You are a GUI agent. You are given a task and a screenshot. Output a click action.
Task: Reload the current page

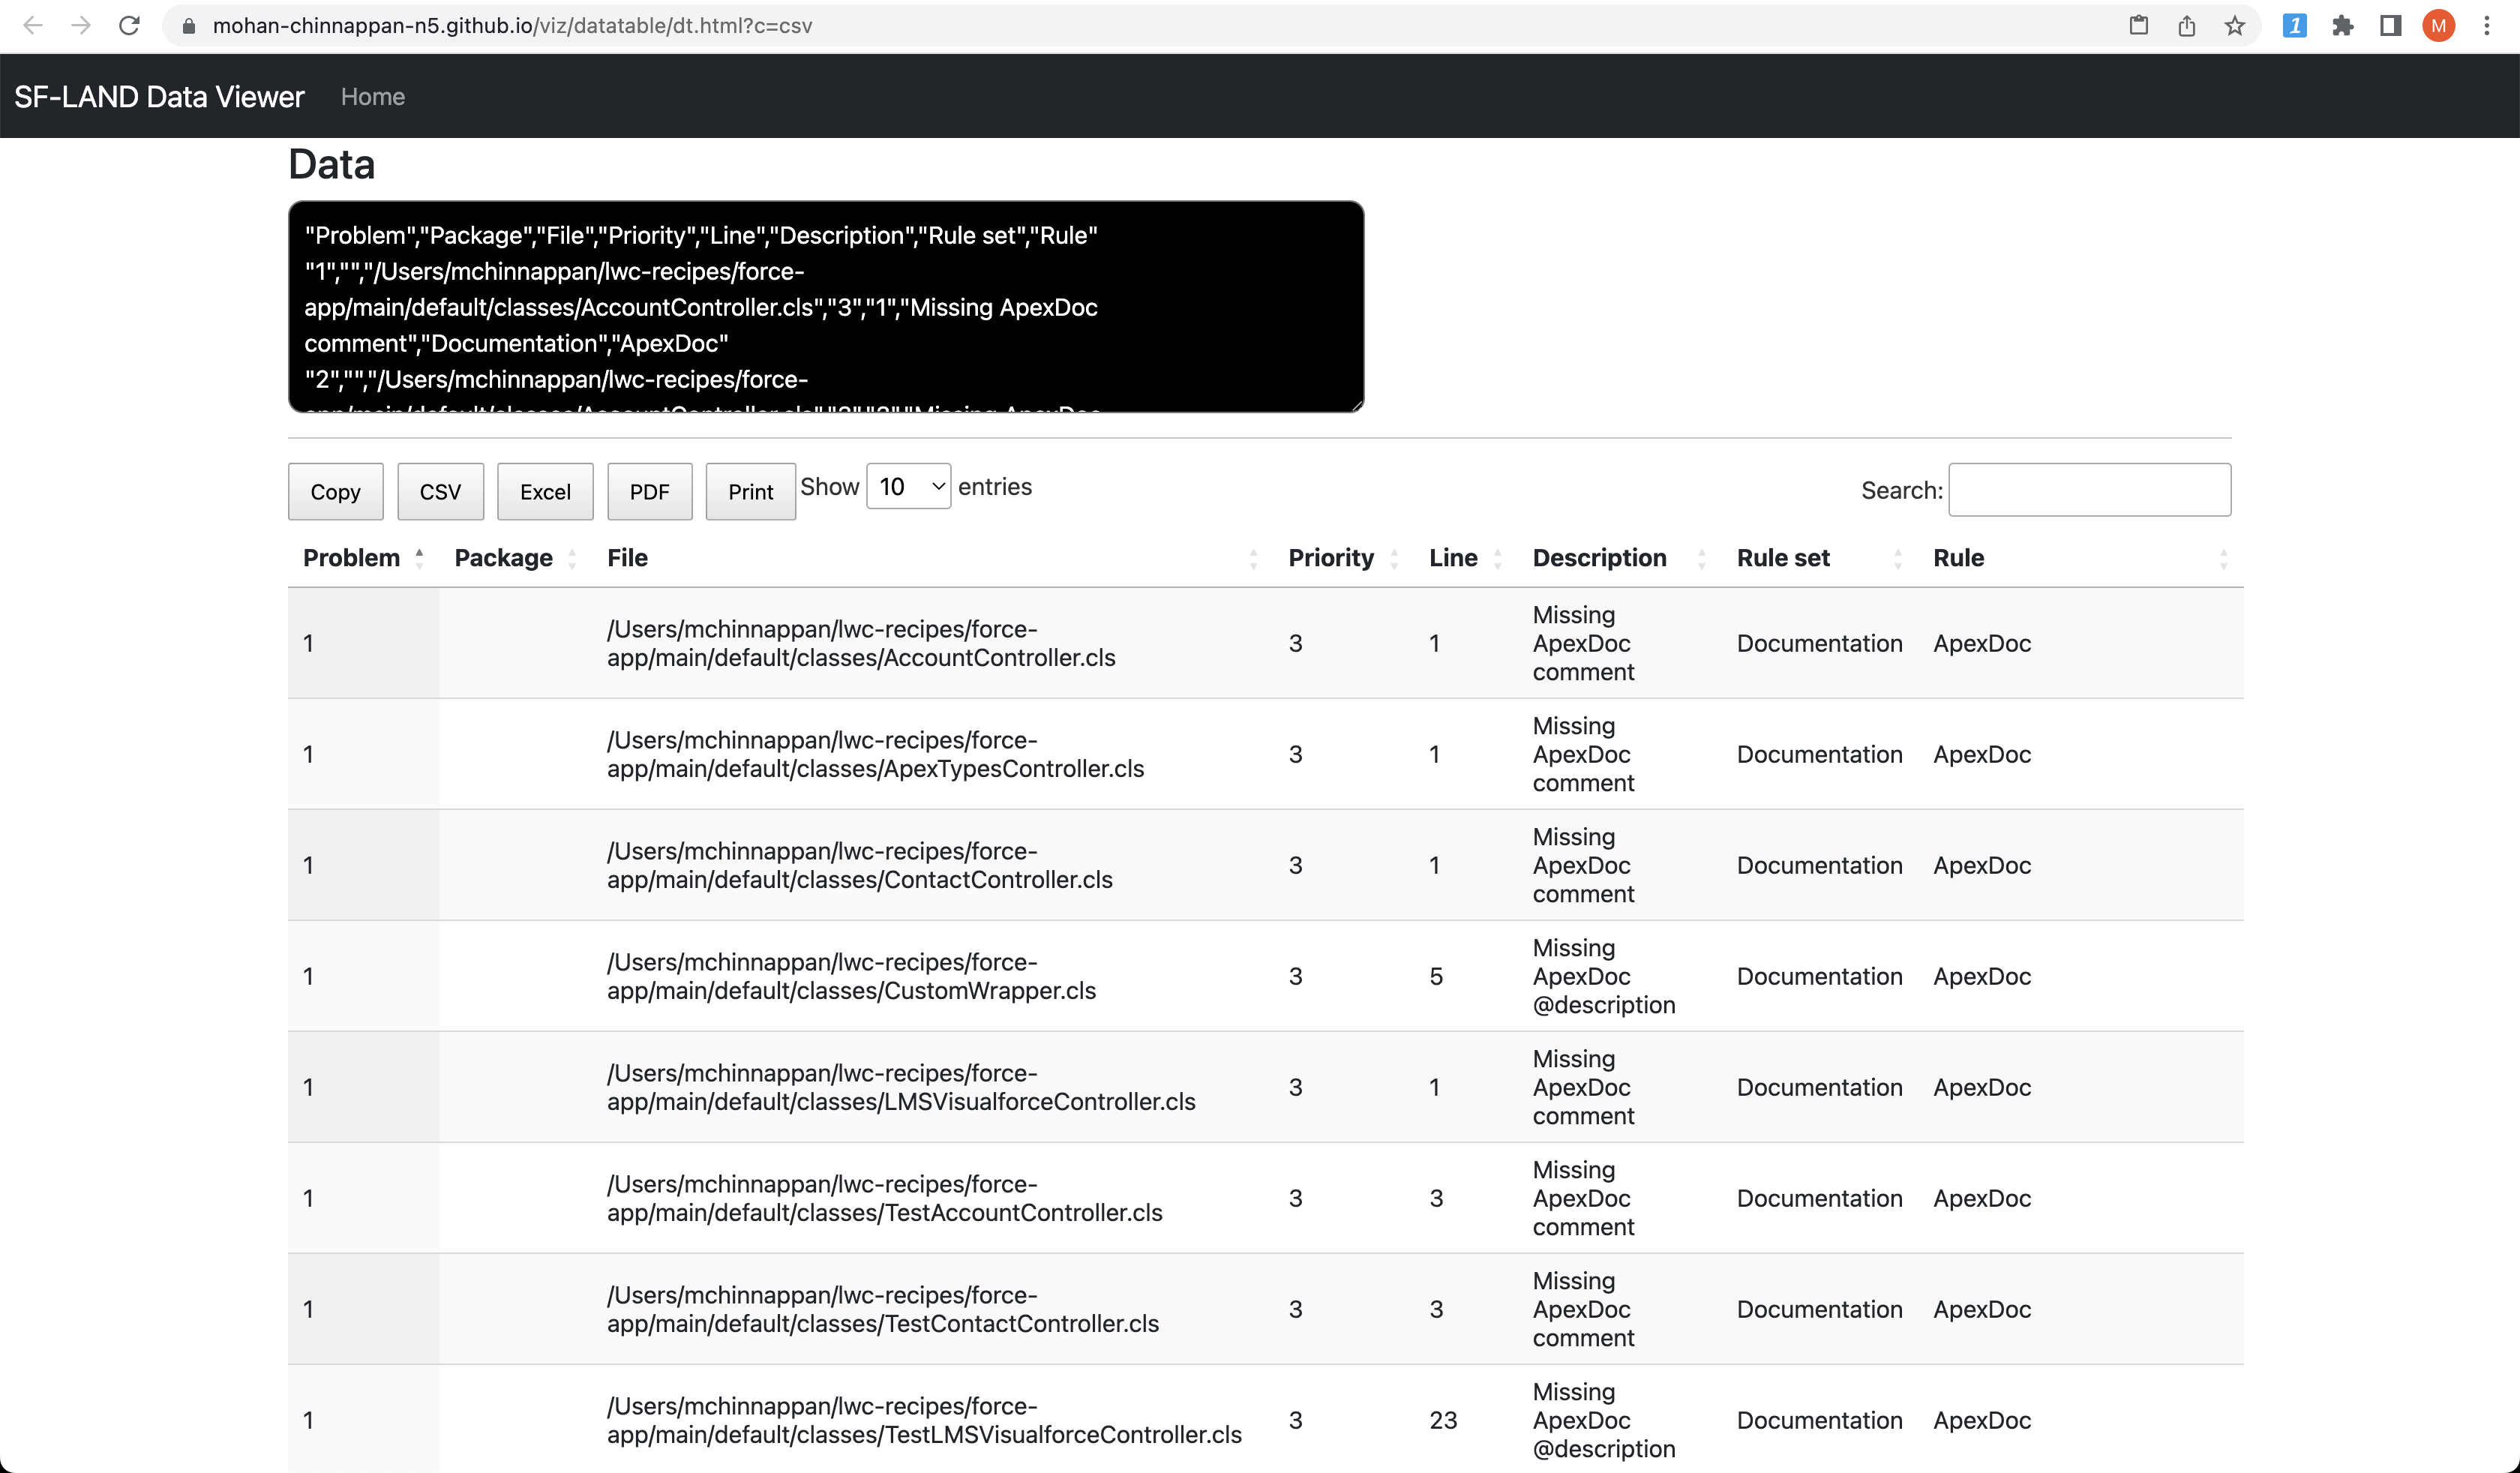[x=129, y=26]
